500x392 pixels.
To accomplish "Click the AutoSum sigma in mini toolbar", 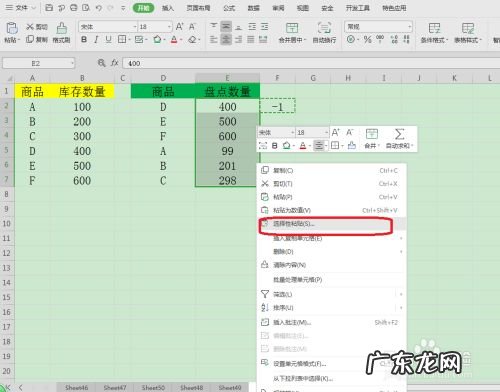I will coord(399,134).
